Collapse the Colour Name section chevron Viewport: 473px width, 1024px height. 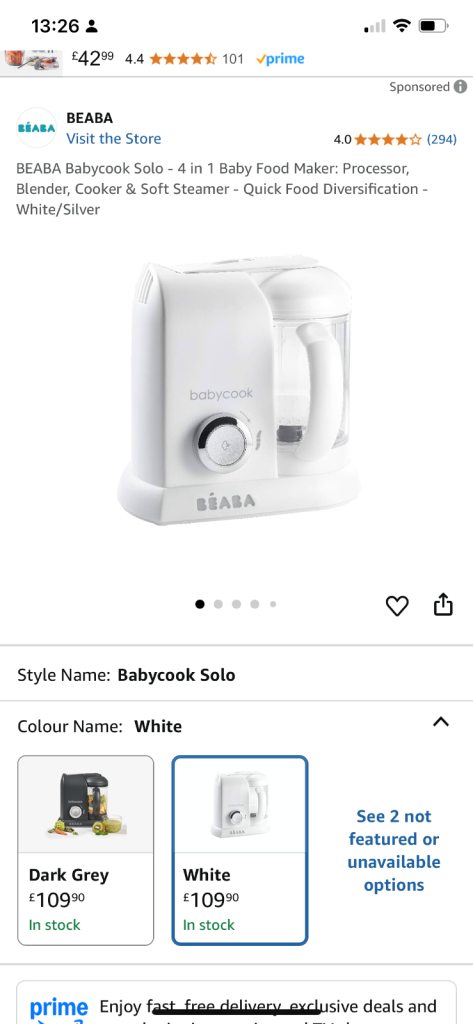pyautogui.click(x=441, y=722)
